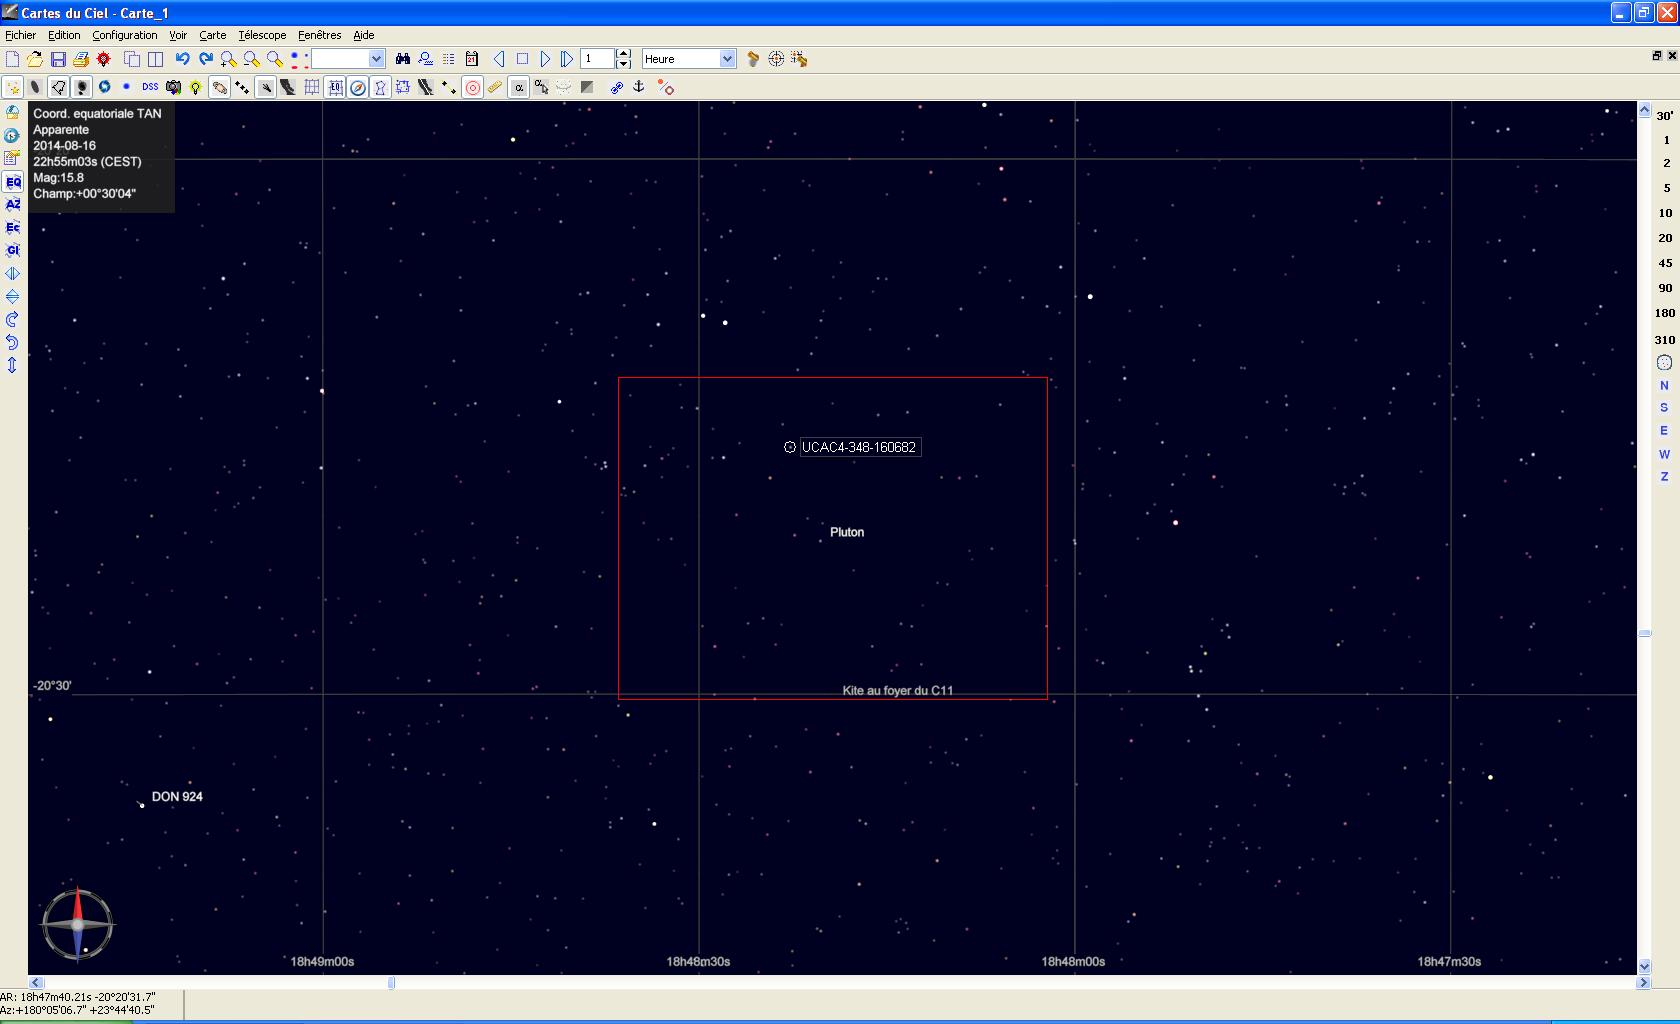Open the Edition menu
The width and height of the screenshot is (1680, 1024).
point(64,35)
